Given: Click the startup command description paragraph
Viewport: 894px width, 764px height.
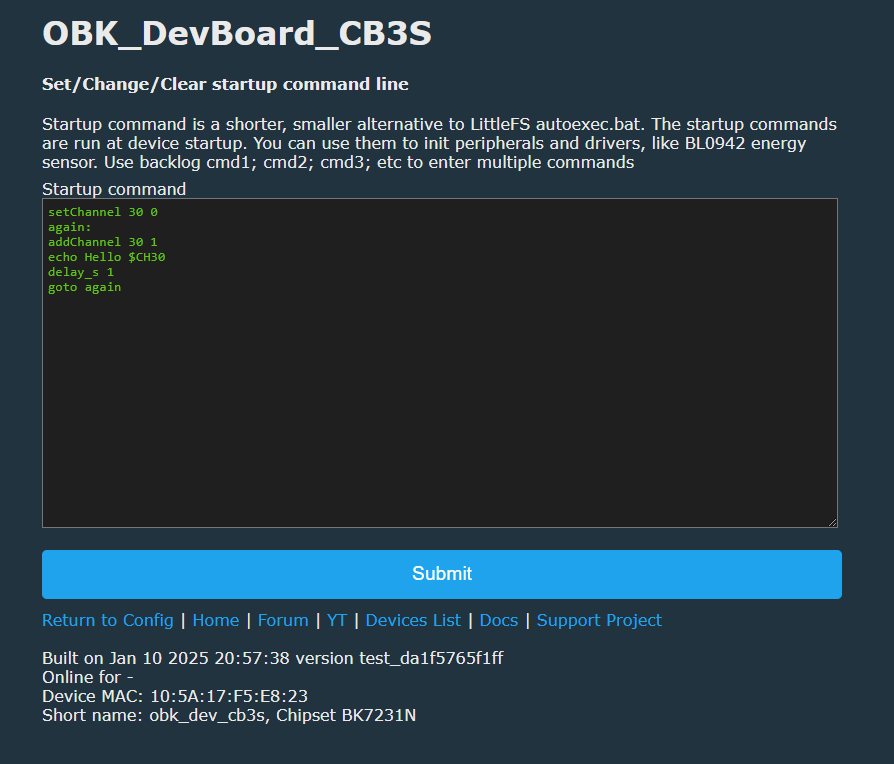Looking at the screenshot, I should (440, 143).
